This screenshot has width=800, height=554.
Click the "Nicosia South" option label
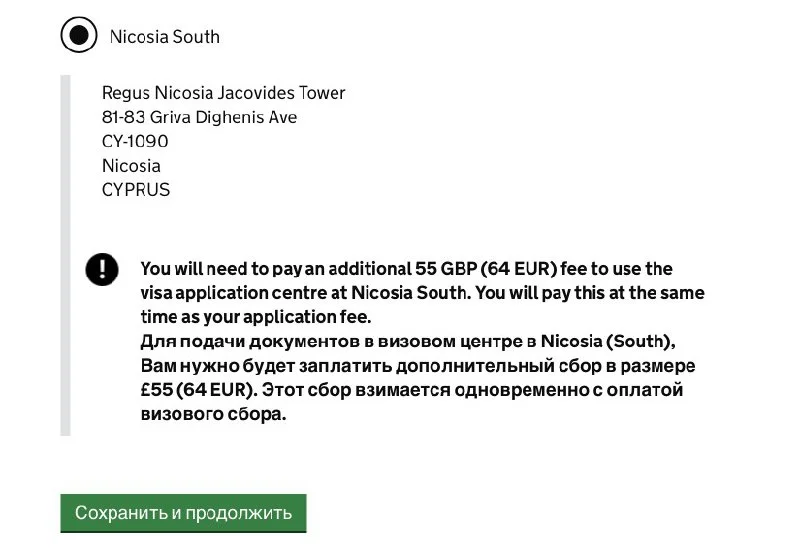[164, 37]
